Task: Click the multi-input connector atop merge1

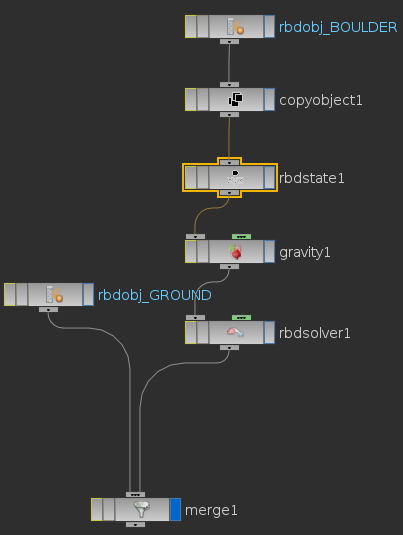Action: tap(135, 494)
